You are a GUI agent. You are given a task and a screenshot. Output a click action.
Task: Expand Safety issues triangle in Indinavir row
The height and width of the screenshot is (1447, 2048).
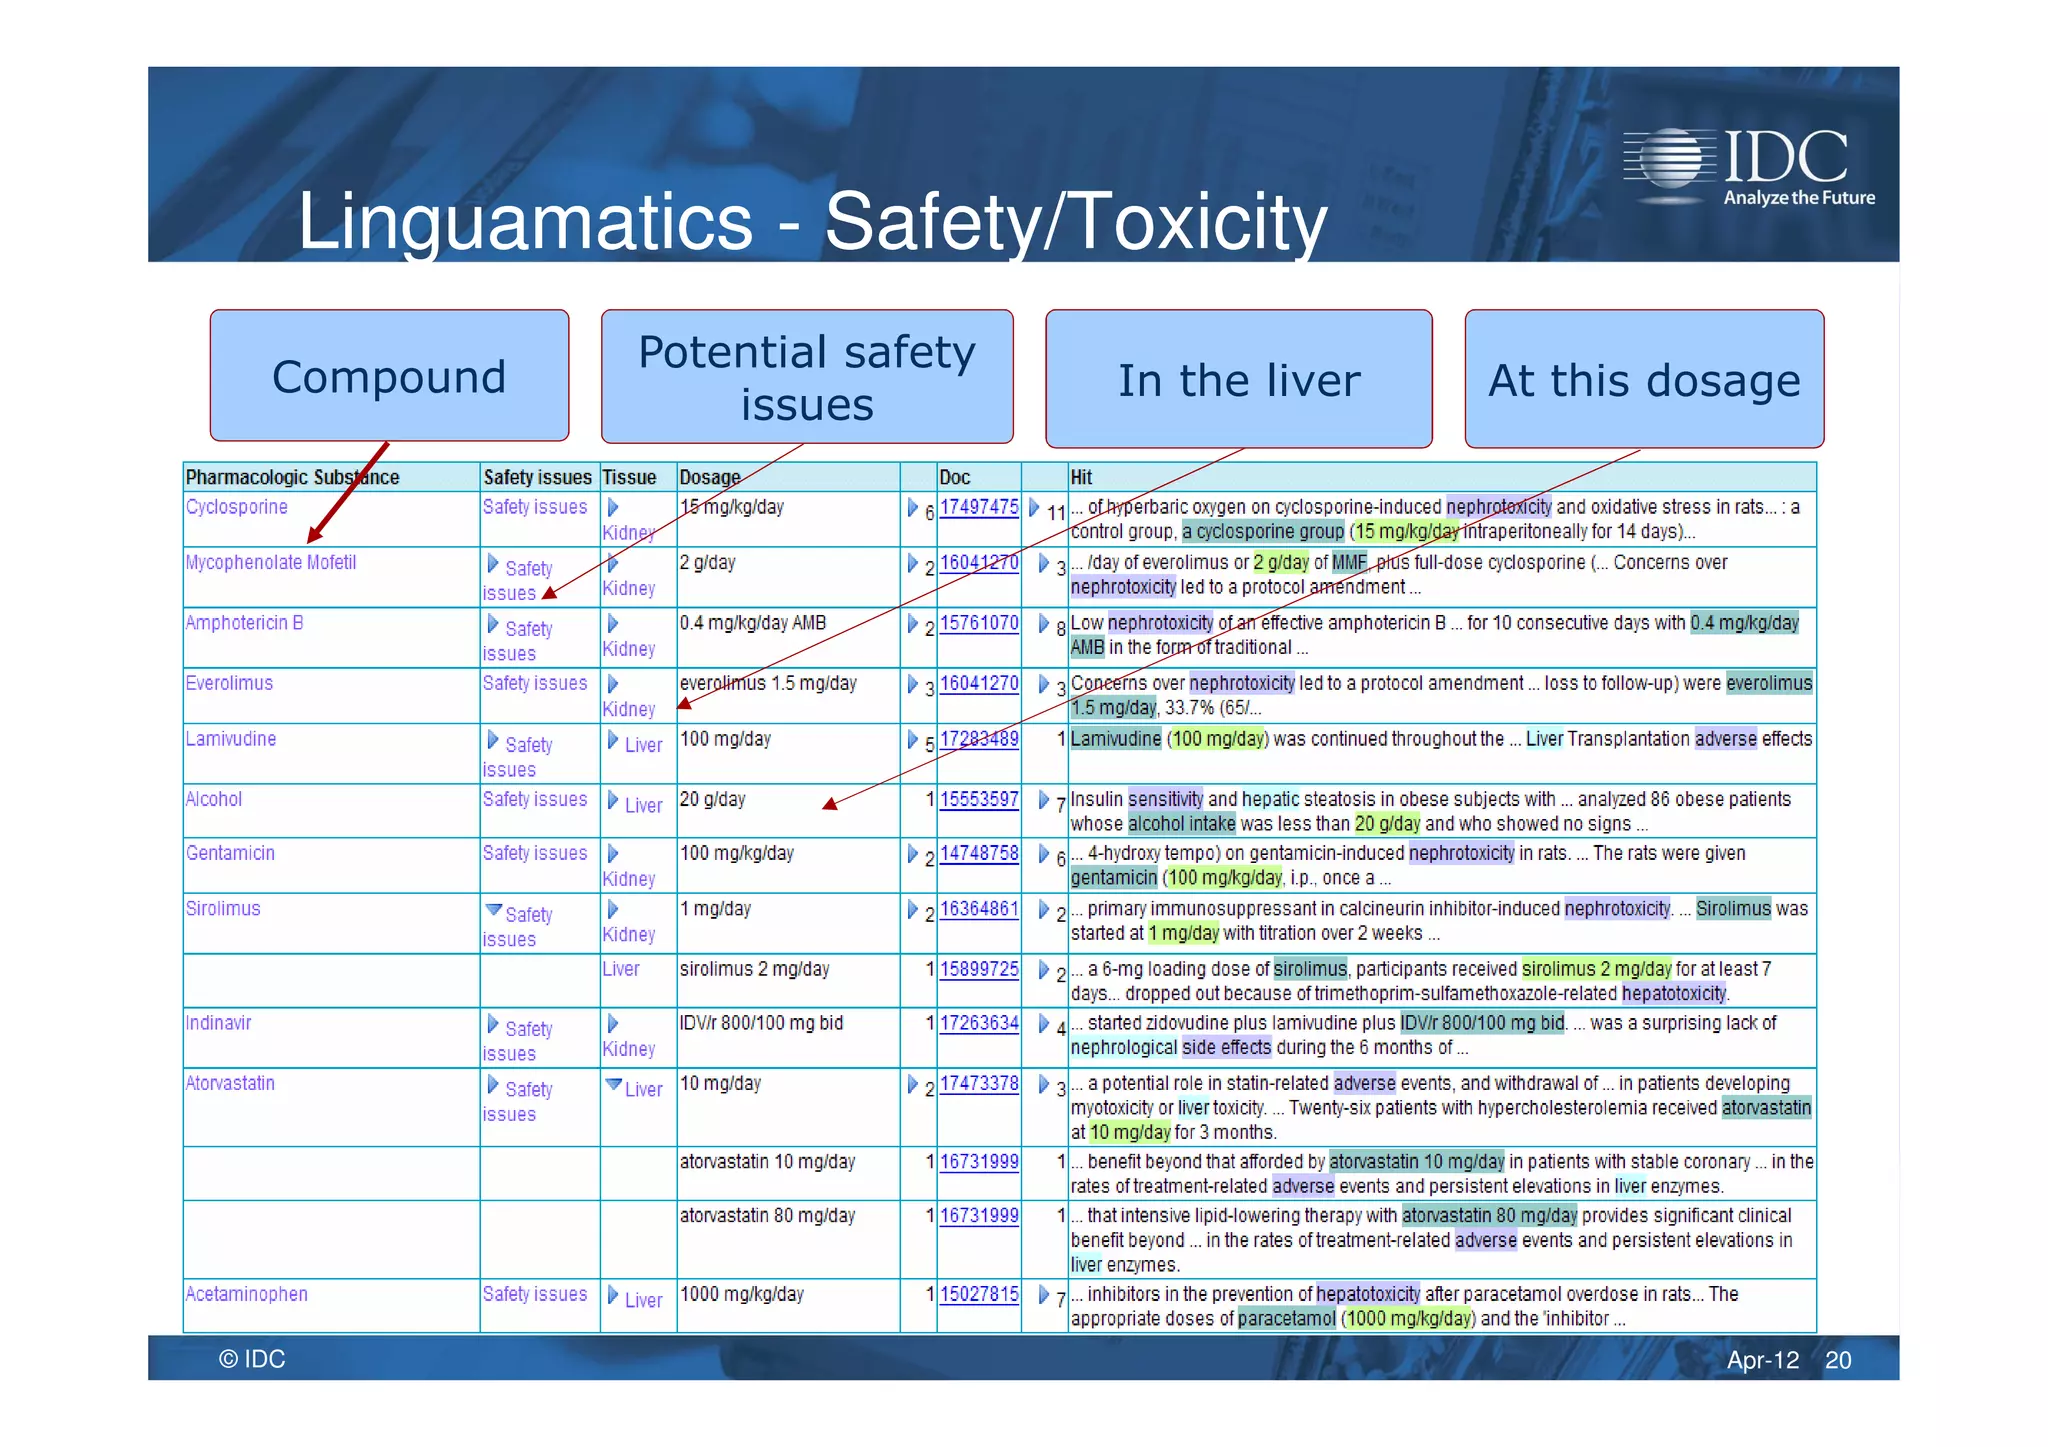coord(493,1024)
